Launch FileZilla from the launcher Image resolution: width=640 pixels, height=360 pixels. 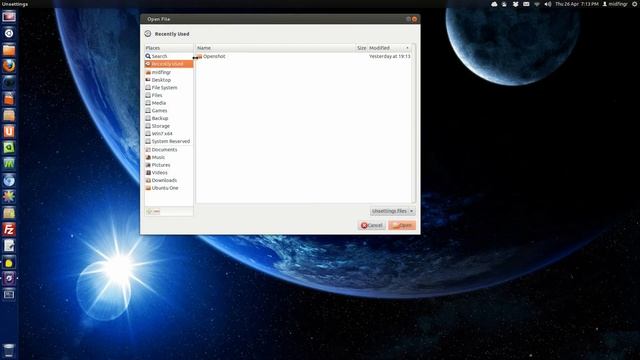pyautogui.click(x=9, y=229)
